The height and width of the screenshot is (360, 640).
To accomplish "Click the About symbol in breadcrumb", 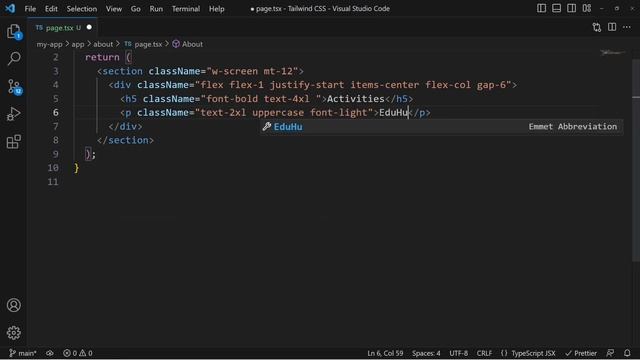I will pyautogui.click(x=187, y=44).
